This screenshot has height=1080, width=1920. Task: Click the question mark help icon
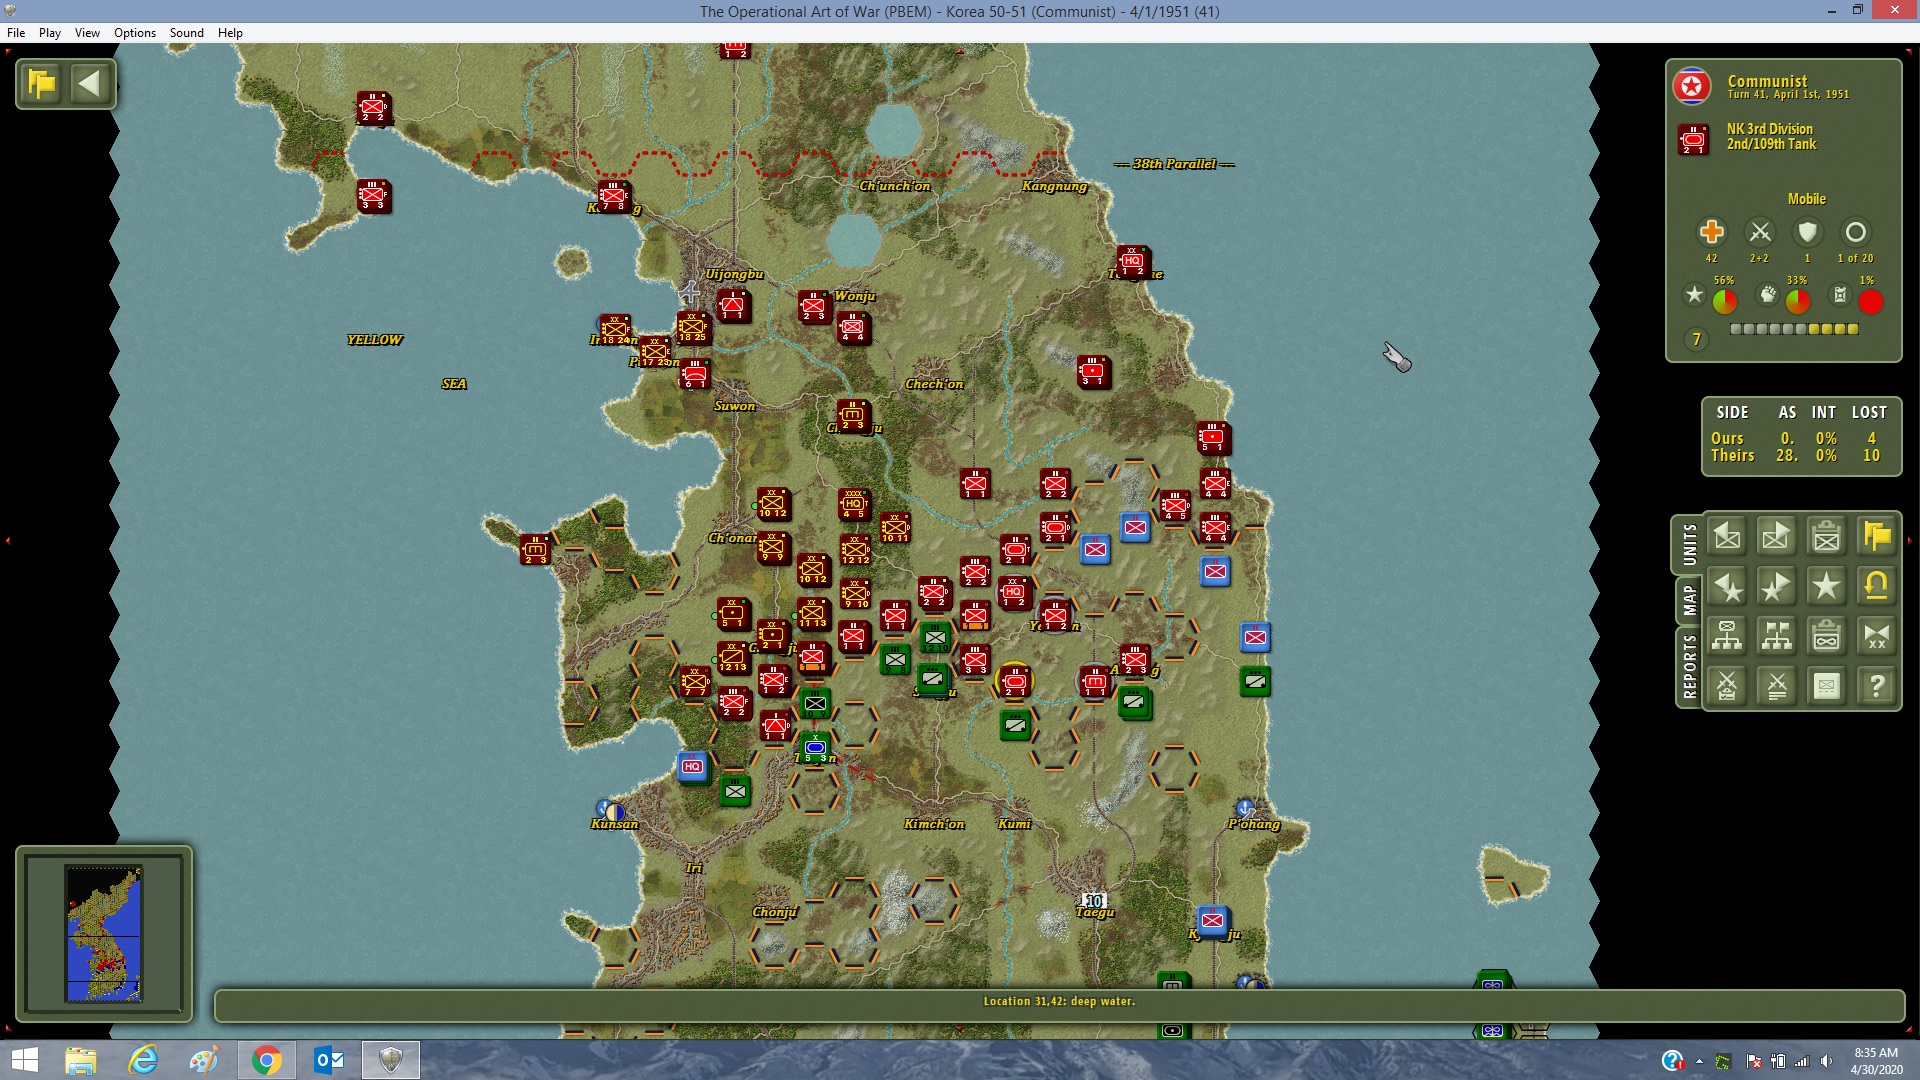1877,686
